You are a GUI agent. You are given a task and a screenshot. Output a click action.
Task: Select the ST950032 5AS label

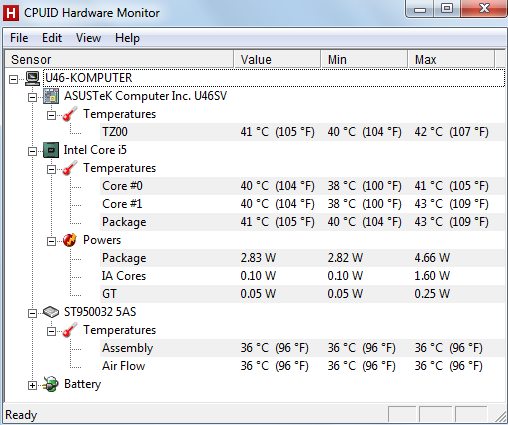coord(100,312)
